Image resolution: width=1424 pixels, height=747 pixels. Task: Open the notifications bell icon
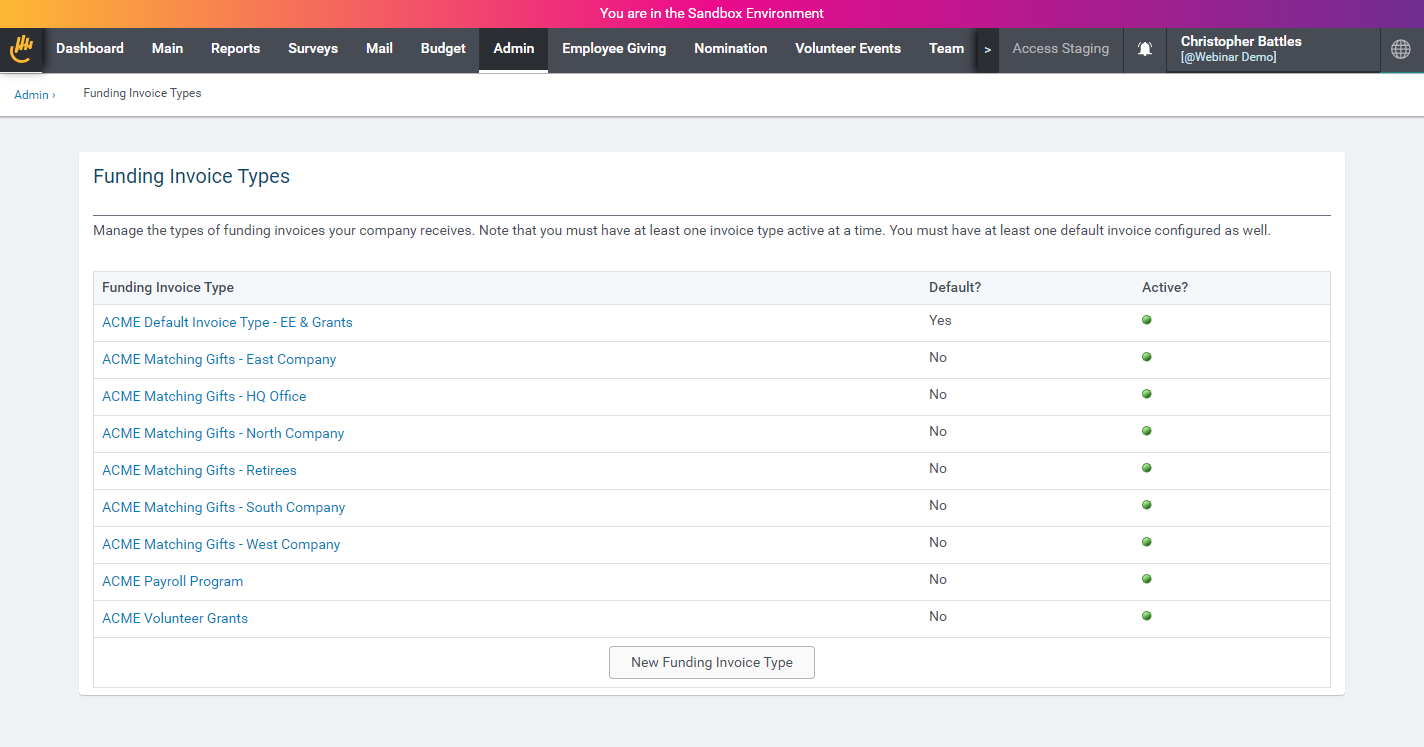[x=1145, y=49]
